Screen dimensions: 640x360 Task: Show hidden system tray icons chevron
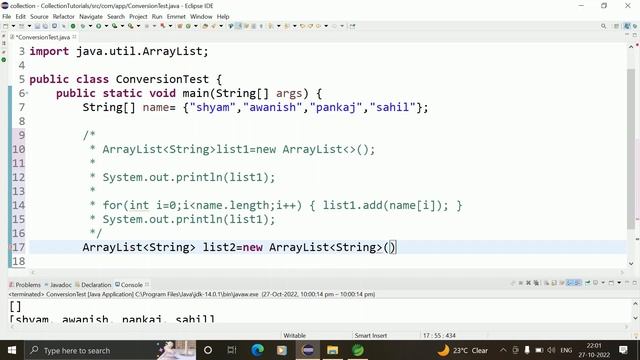pyautogui.click(x=503, y=350)
